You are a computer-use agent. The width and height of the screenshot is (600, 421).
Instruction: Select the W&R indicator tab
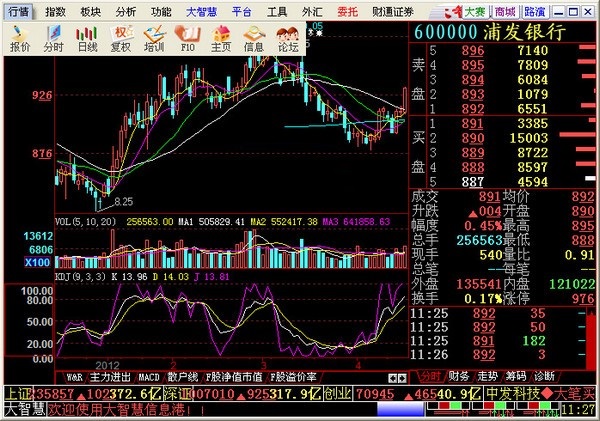click(x=74, y=377)
